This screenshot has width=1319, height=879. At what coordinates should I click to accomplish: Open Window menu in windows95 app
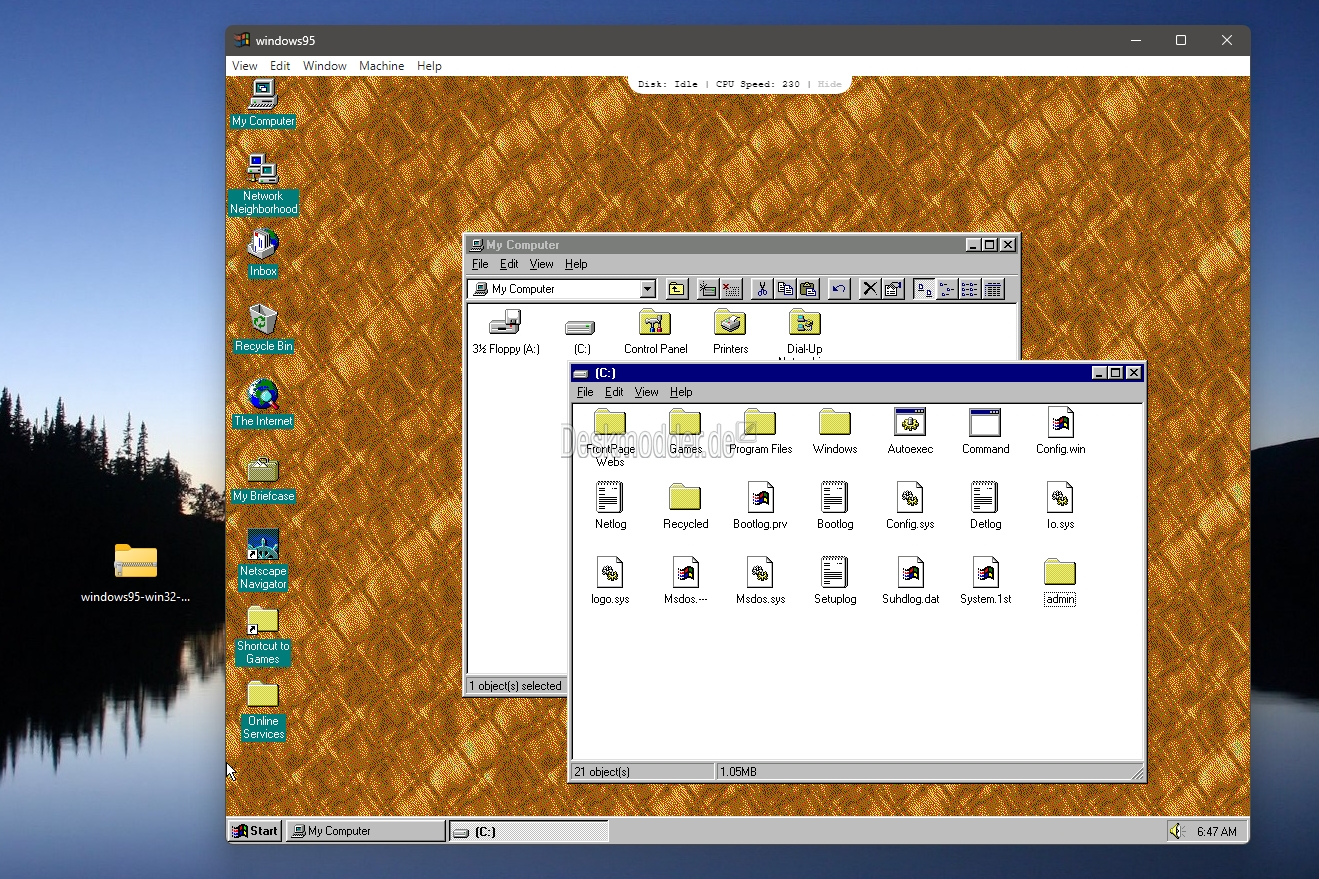click(325, 66)
